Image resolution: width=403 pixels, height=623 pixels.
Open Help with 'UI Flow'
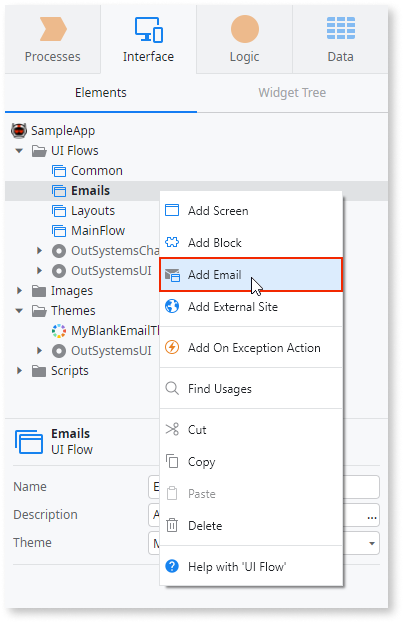click(251, 567)
